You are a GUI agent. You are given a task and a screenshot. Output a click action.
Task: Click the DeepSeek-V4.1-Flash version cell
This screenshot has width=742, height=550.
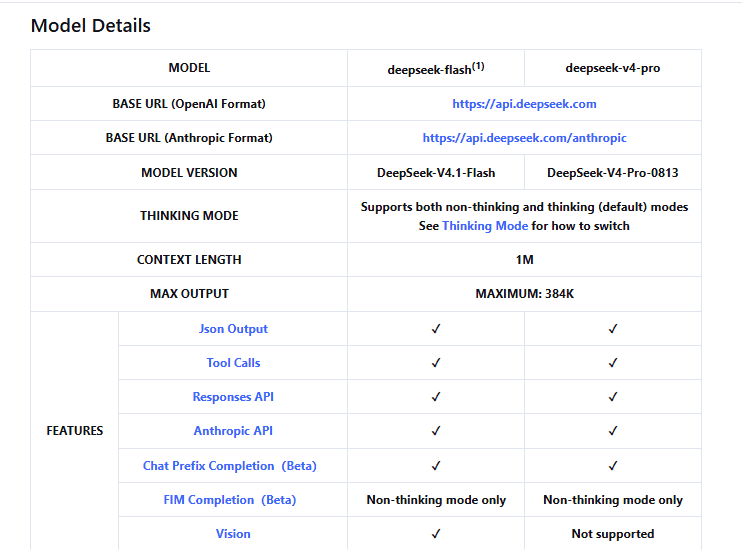tap(436, 173)
